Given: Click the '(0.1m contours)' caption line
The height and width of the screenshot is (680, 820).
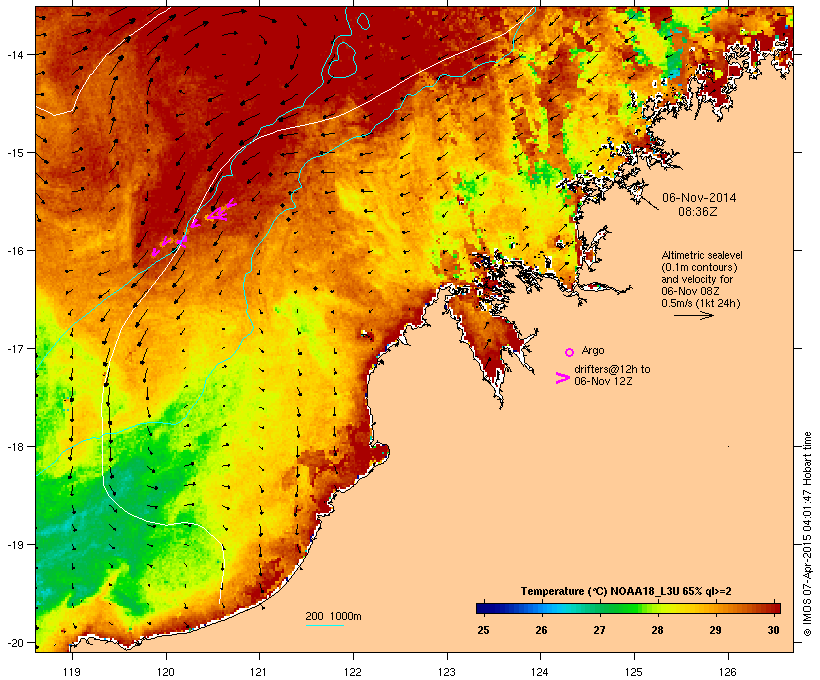Looking at the screenshot, I should (x=699, y=267).
